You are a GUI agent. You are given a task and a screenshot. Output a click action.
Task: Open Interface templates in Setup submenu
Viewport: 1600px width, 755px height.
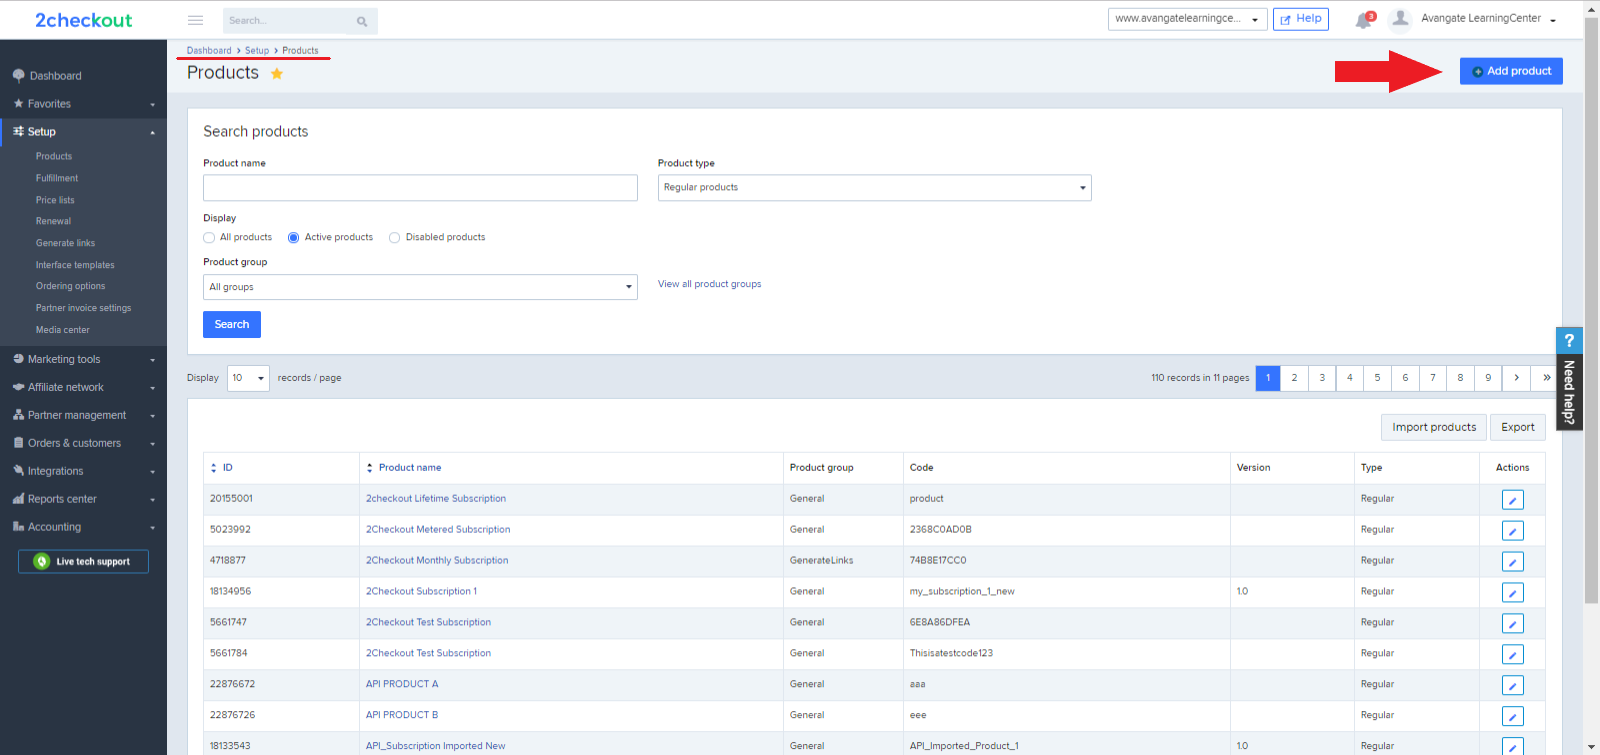click(x=75, y=265)
